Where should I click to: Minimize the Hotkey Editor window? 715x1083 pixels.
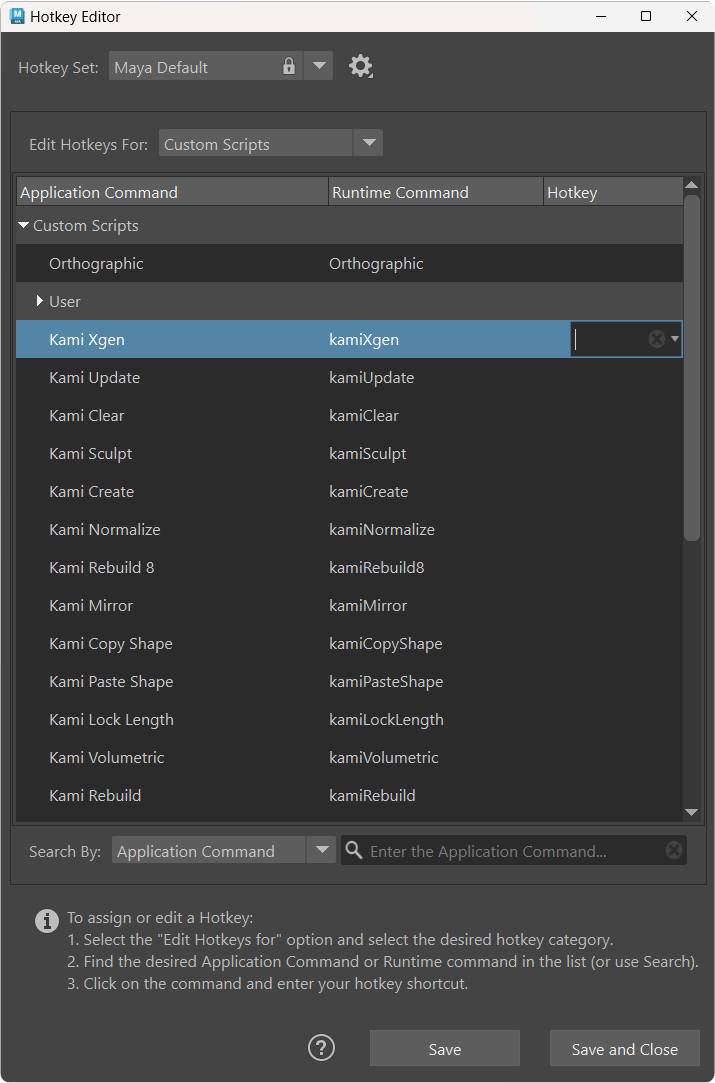[x=601, y=16]
